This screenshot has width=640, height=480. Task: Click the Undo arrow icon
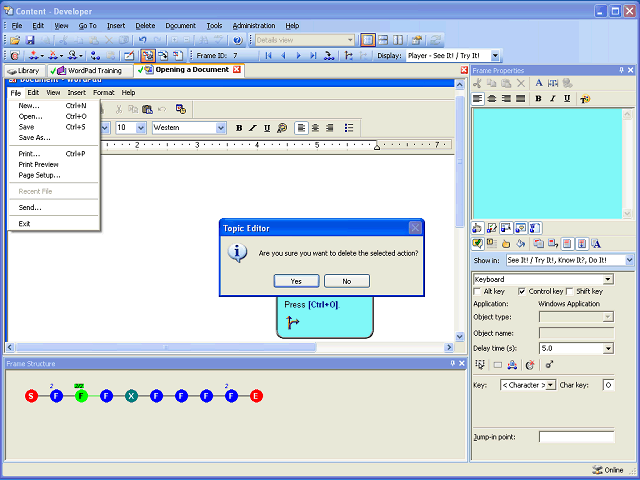(x=142, y=40)
